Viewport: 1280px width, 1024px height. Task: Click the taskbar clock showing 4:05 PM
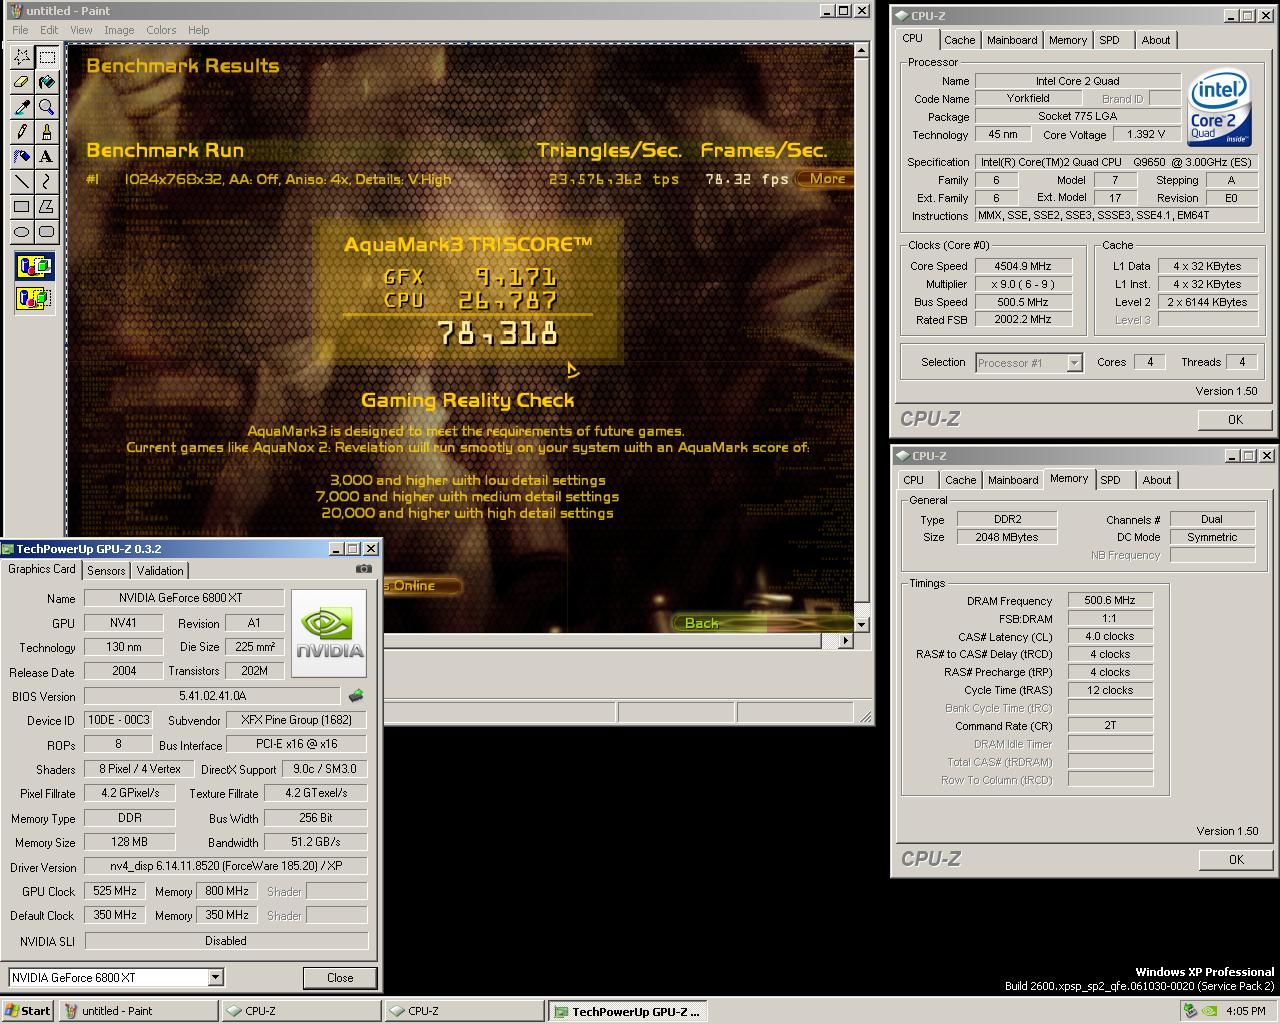point(1245,1011)
